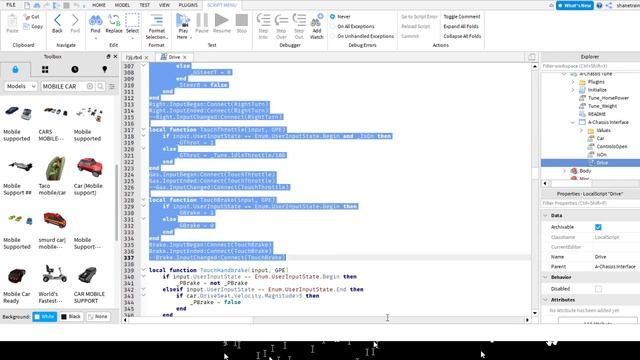This screenshot has width=640, height=360.
Task: Start Play Here from the Test group
Action: [183, 20]
